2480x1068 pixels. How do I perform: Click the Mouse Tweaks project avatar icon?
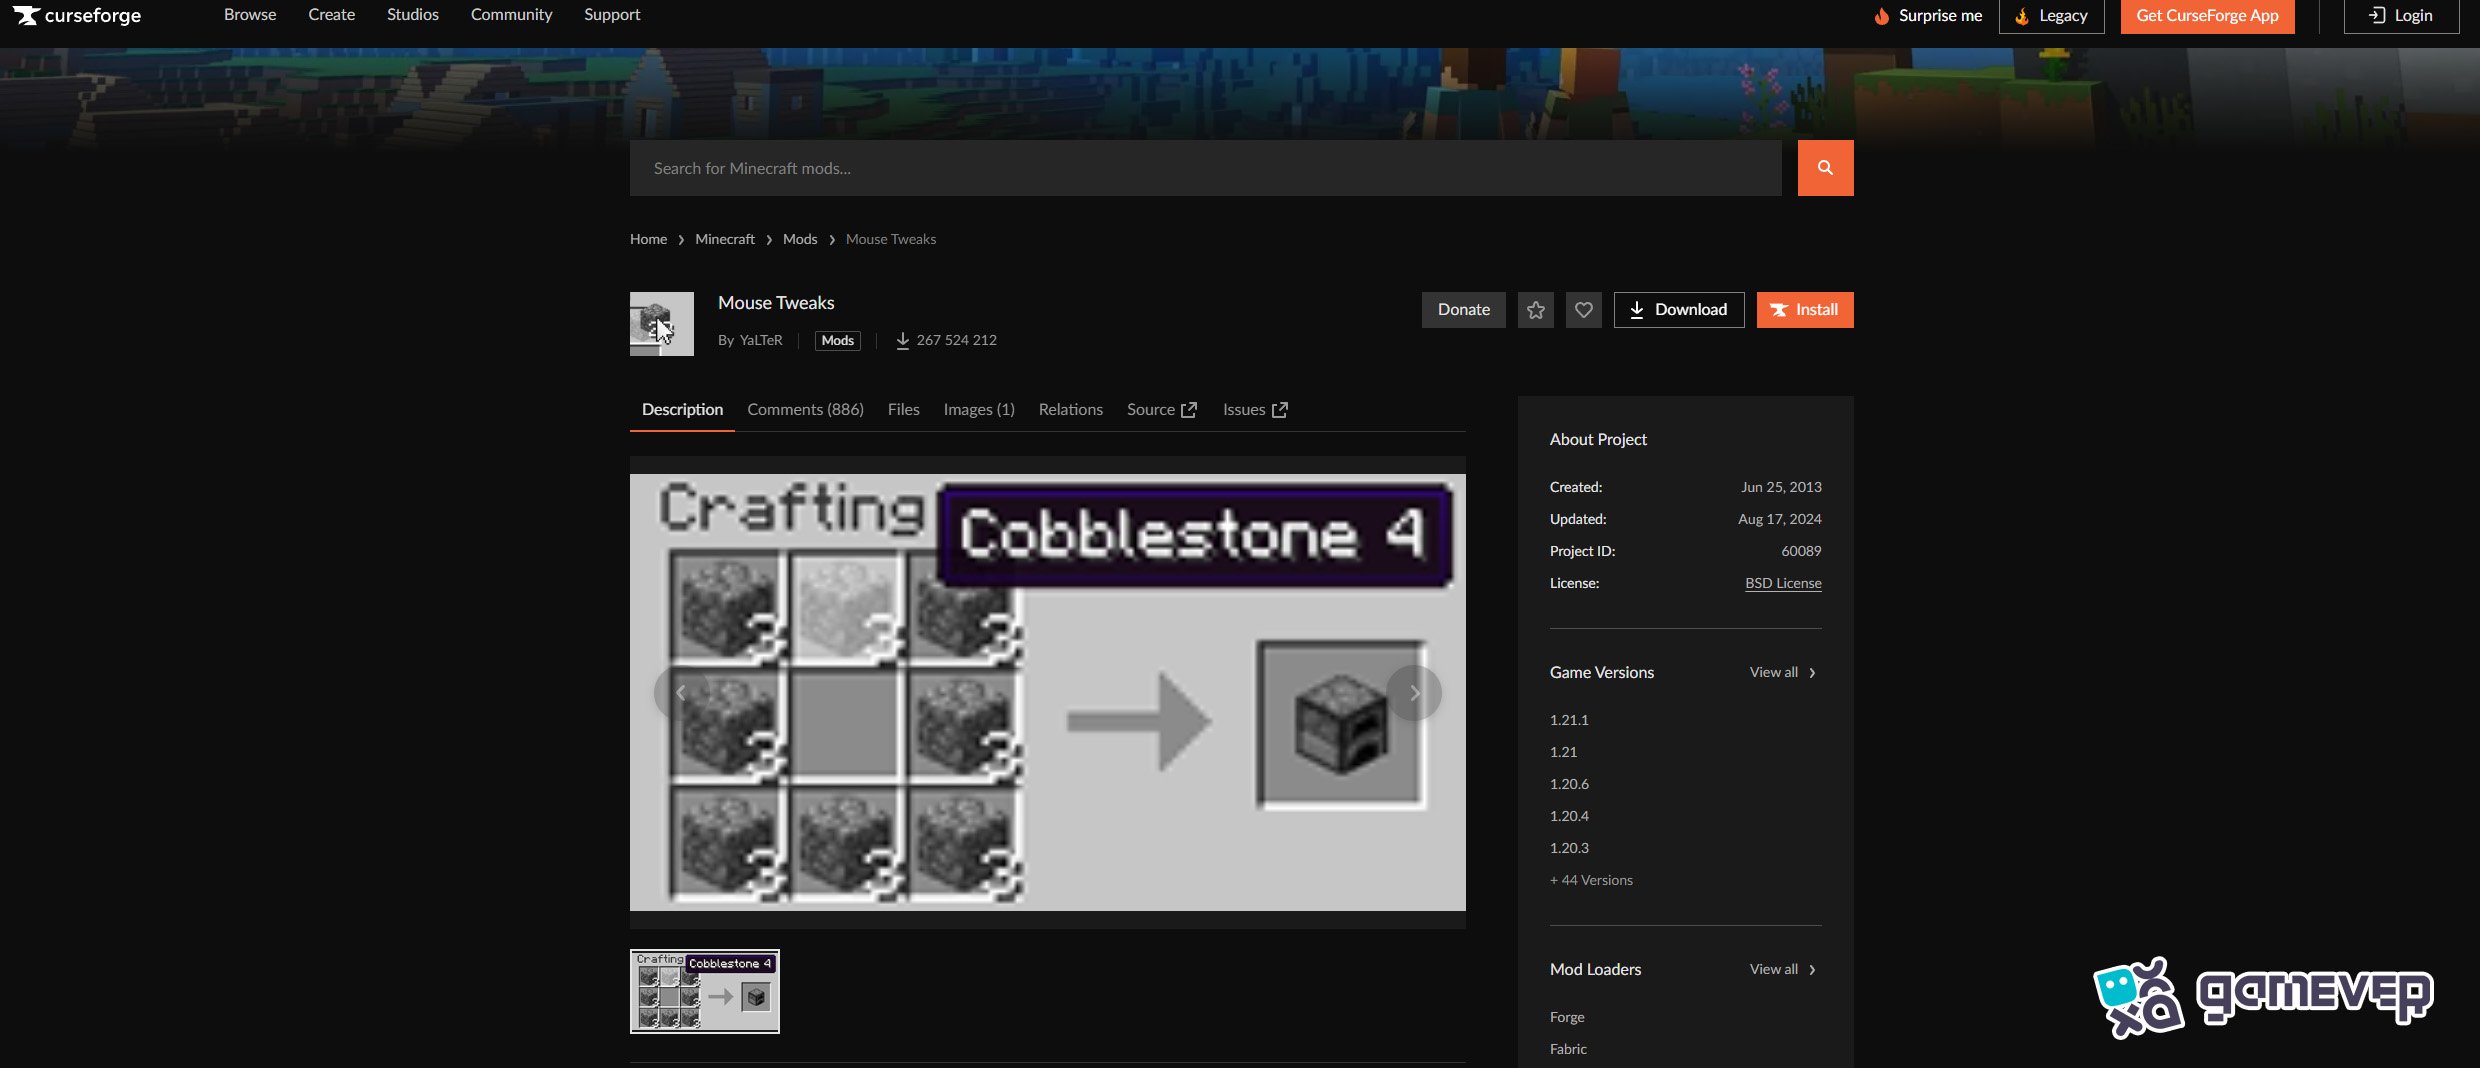(x=661, y=324)
